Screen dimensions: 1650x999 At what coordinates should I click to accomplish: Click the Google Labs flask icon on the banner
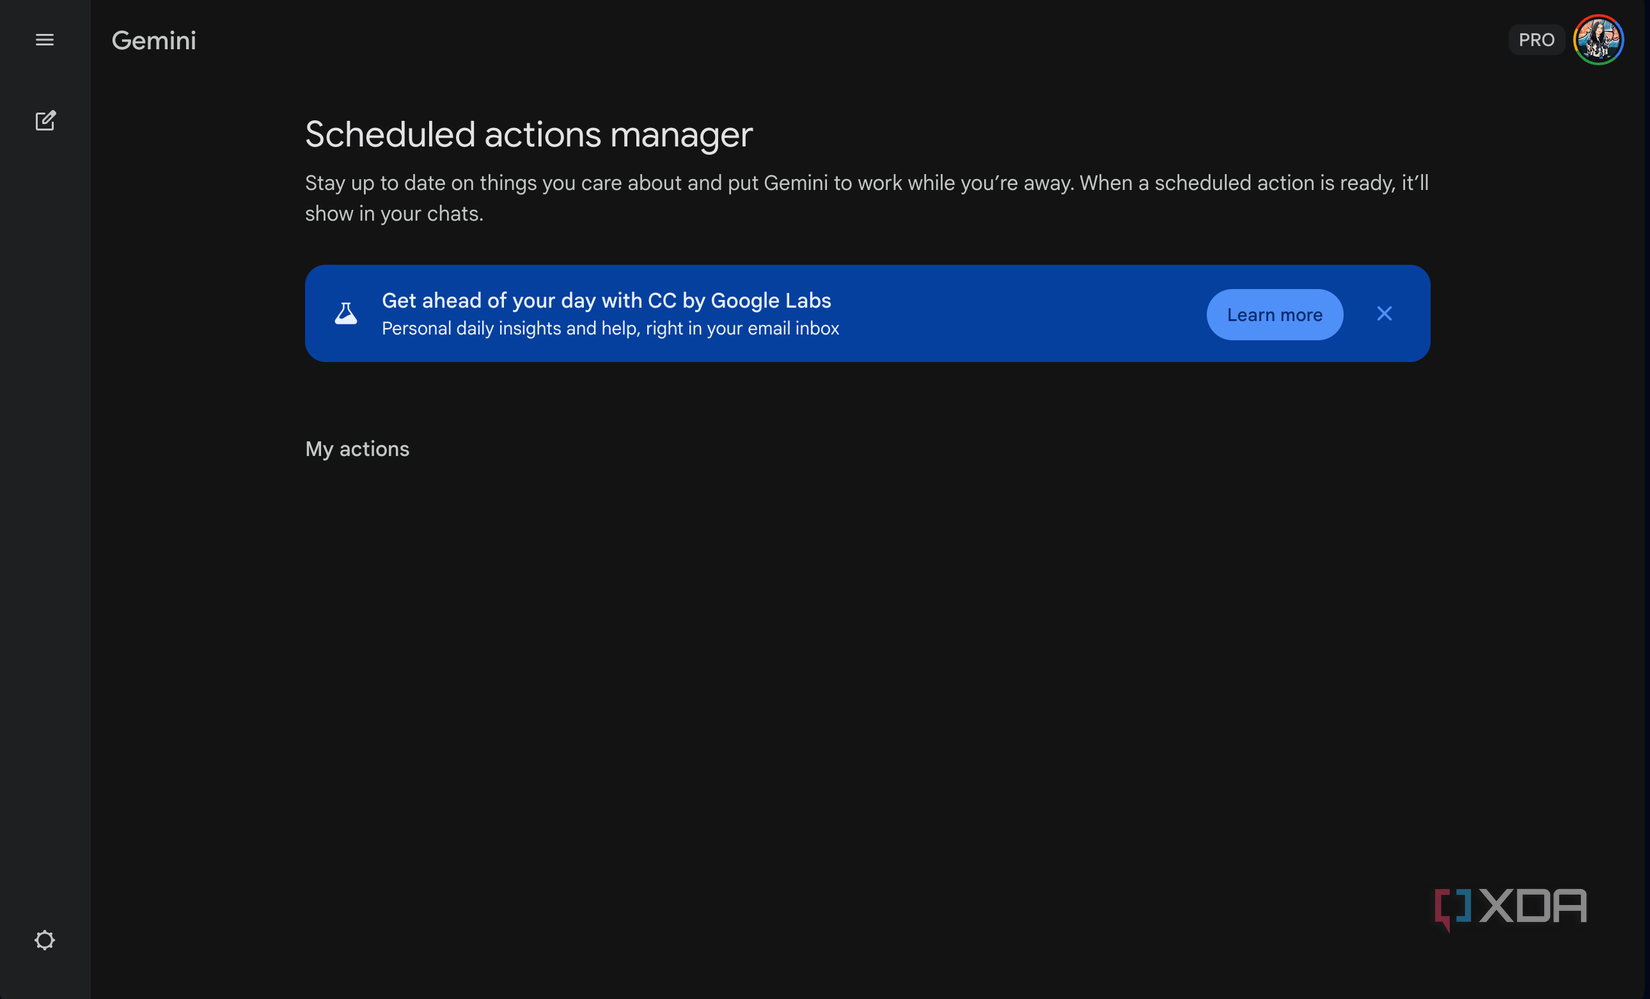click(x=346, y=313)
